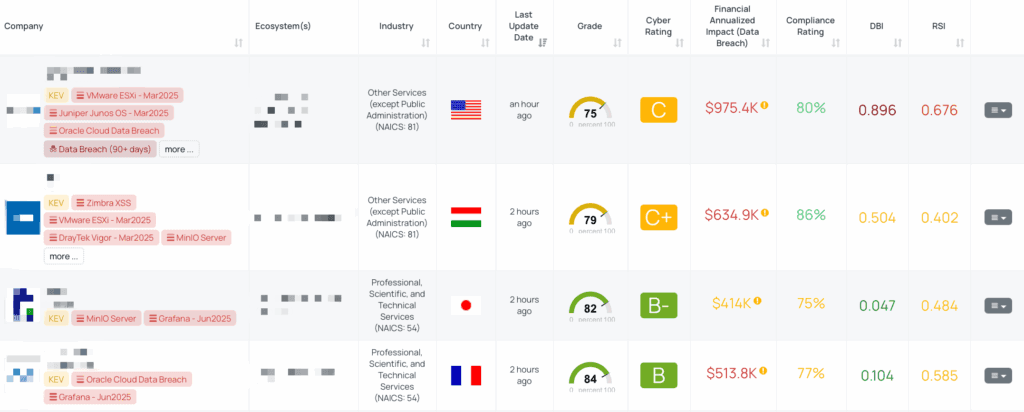Click the United States flag icon
Image resolution: width=1024 pixels, height=412 pixels.
point(466,109)
